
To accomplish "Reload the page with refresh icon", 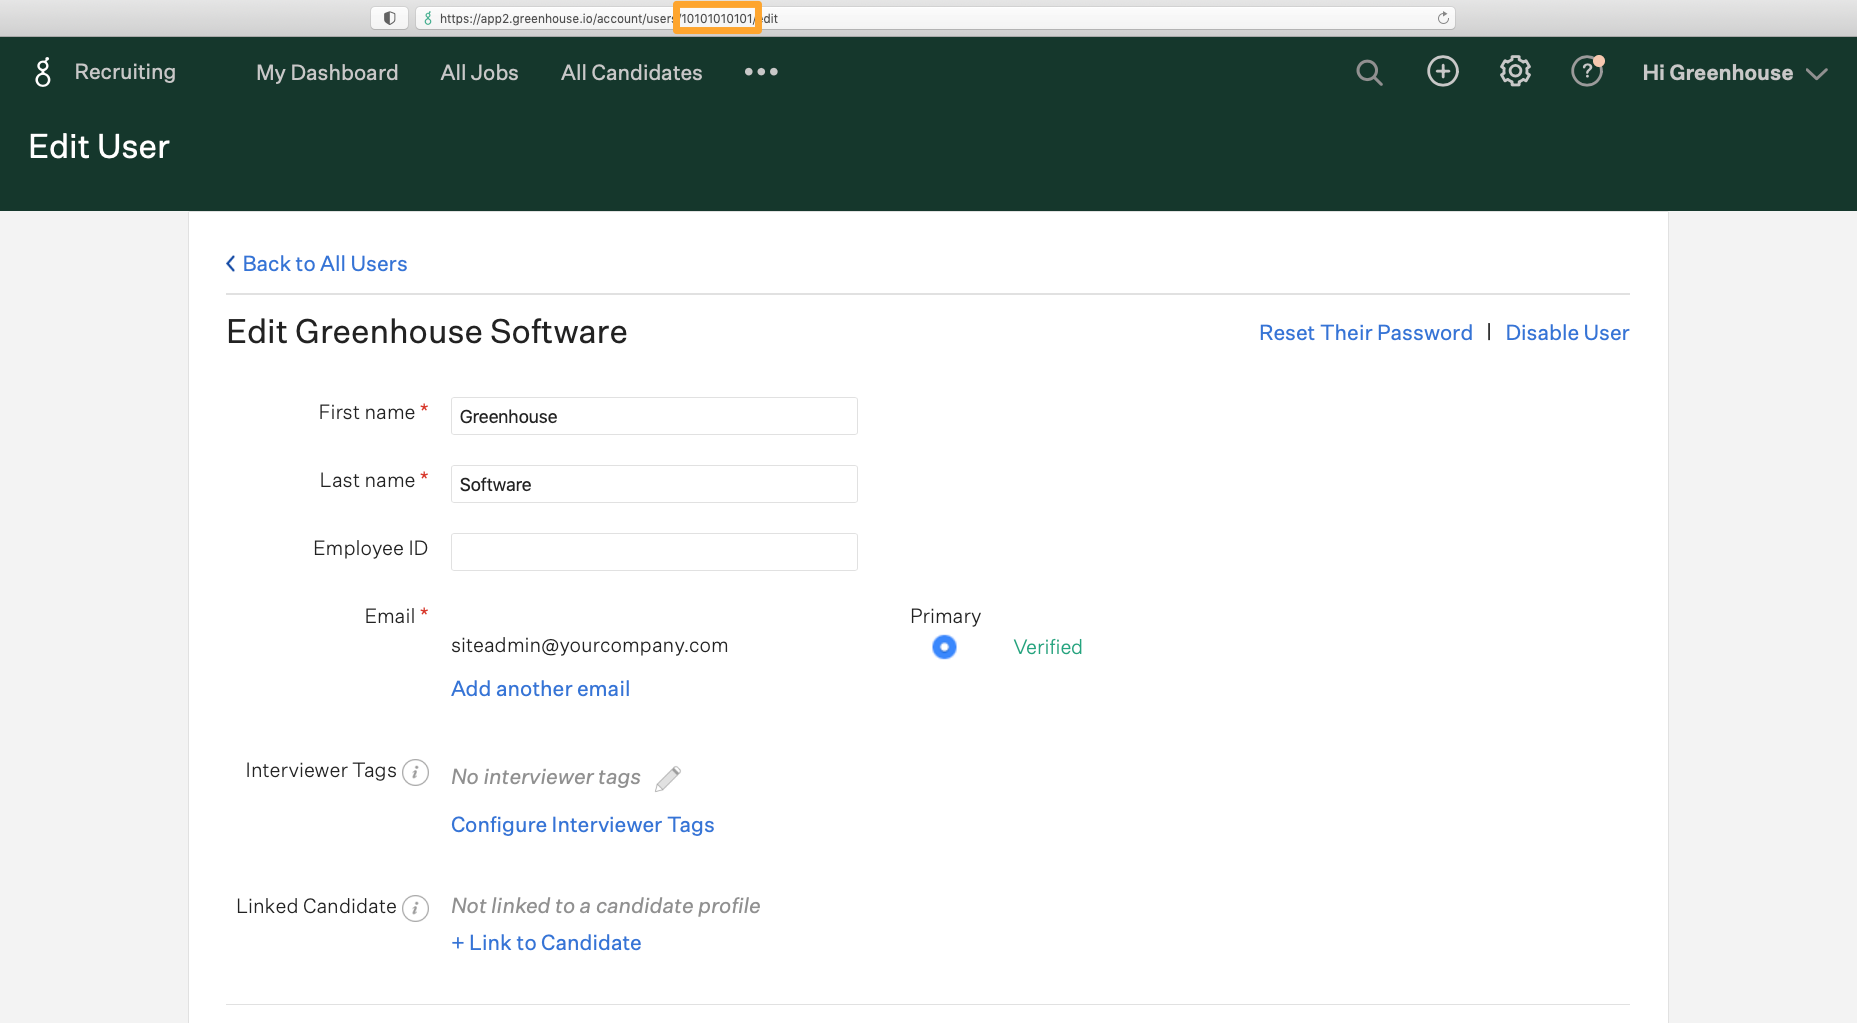I will (x=1443, y=18).
